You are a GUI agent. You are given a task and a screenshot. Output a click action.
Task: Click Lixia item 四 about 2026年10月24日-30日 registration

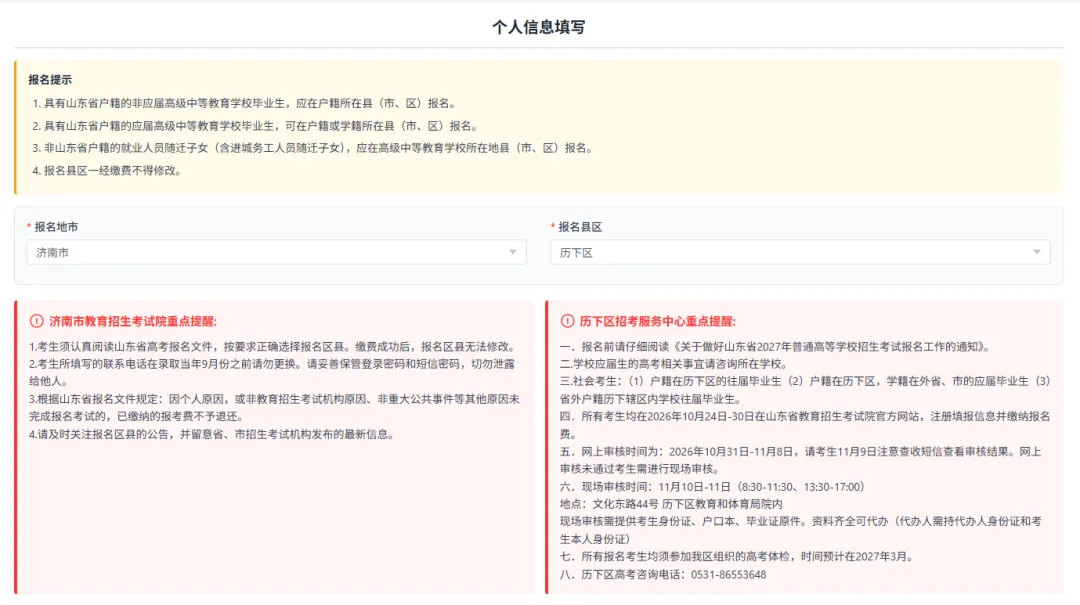[x=805, y=425]
